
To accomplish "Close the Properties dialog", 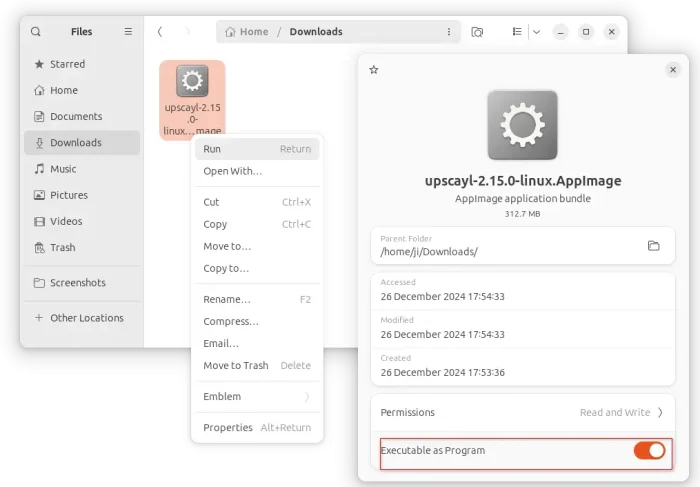I will (673, 70).
